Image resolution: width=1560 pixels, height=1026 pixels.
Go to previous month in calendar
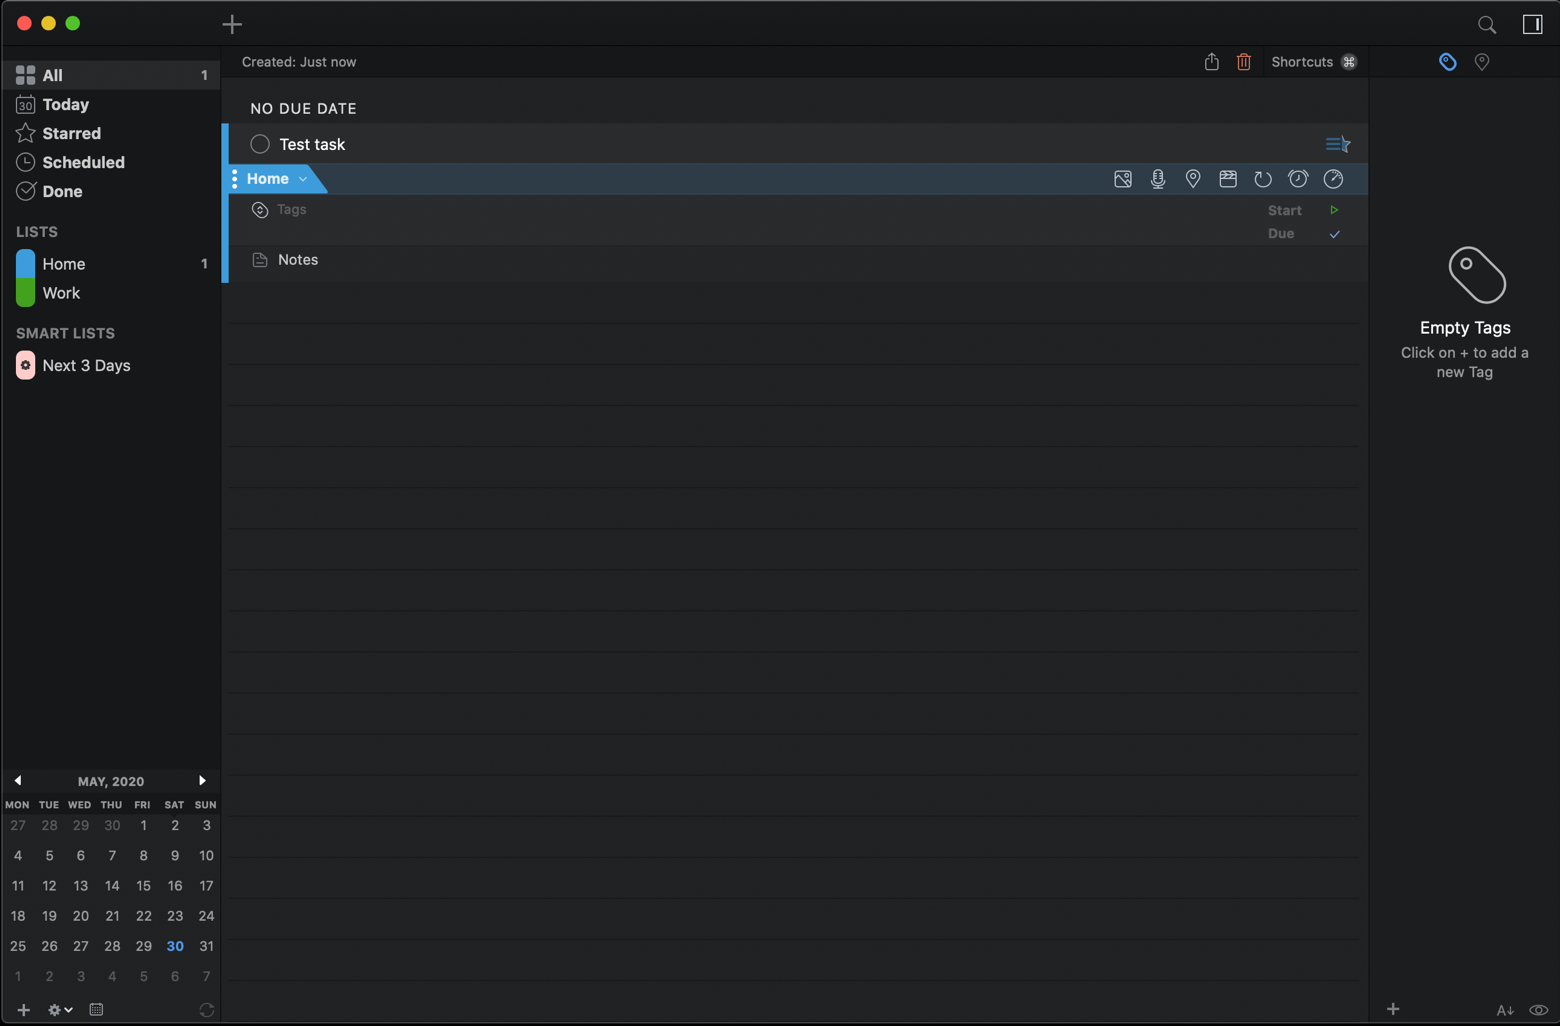click(x=18, y=781)
